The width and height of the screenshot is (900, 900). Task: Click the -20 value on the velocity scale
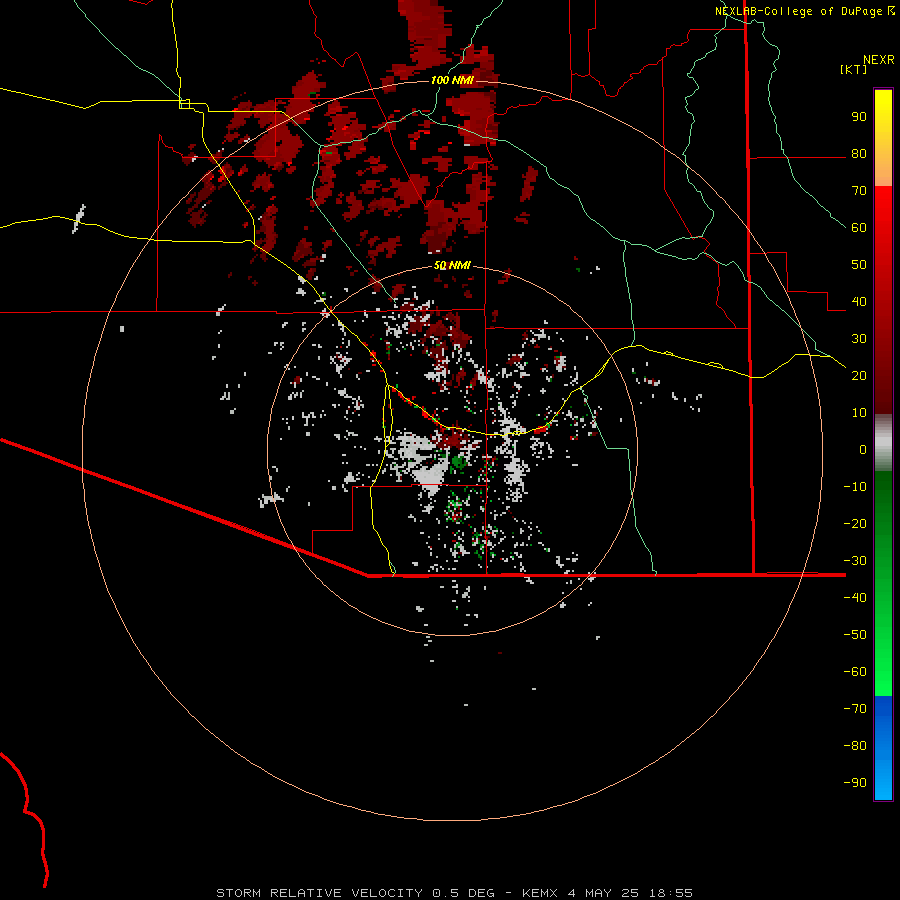pyautogui.click(x=855, y=523)
